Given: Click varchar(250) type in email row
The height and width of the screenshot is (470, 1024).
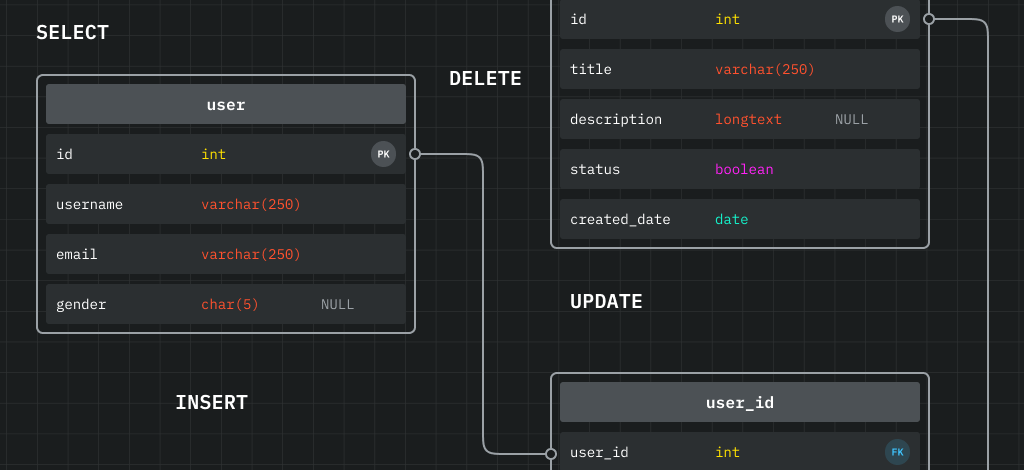Looking at the screenshot, I should (251, 255).
